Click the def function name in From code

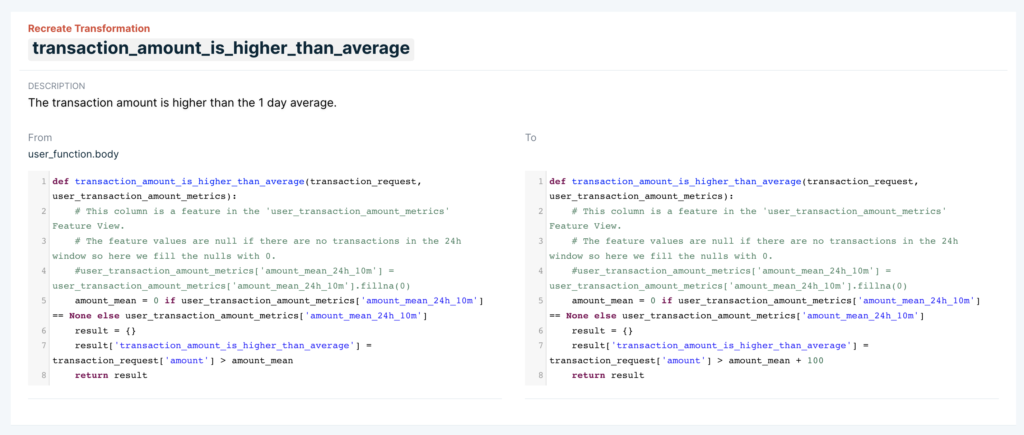coord(189,181)
